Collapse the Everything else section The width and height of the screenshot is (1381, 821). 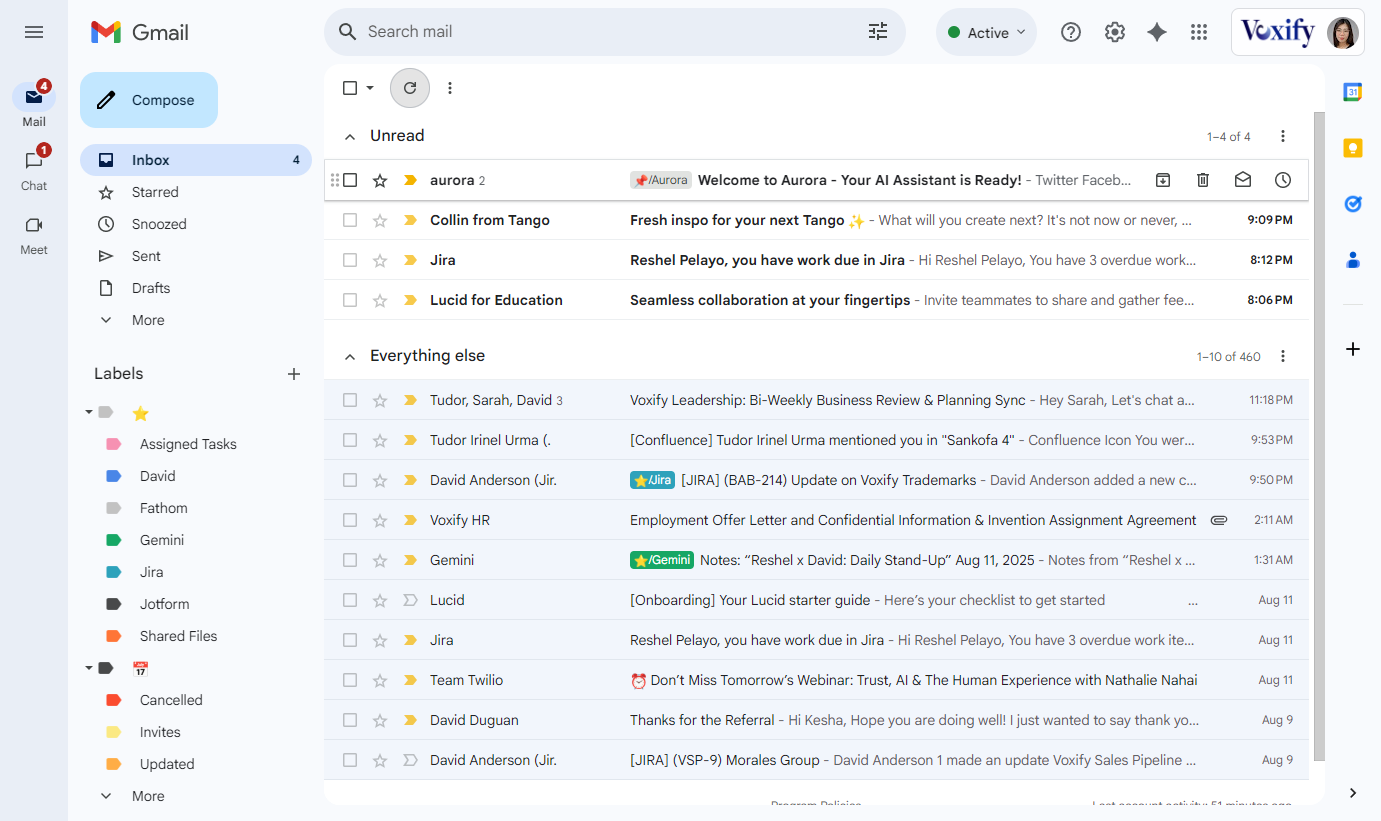click(350, 356)
